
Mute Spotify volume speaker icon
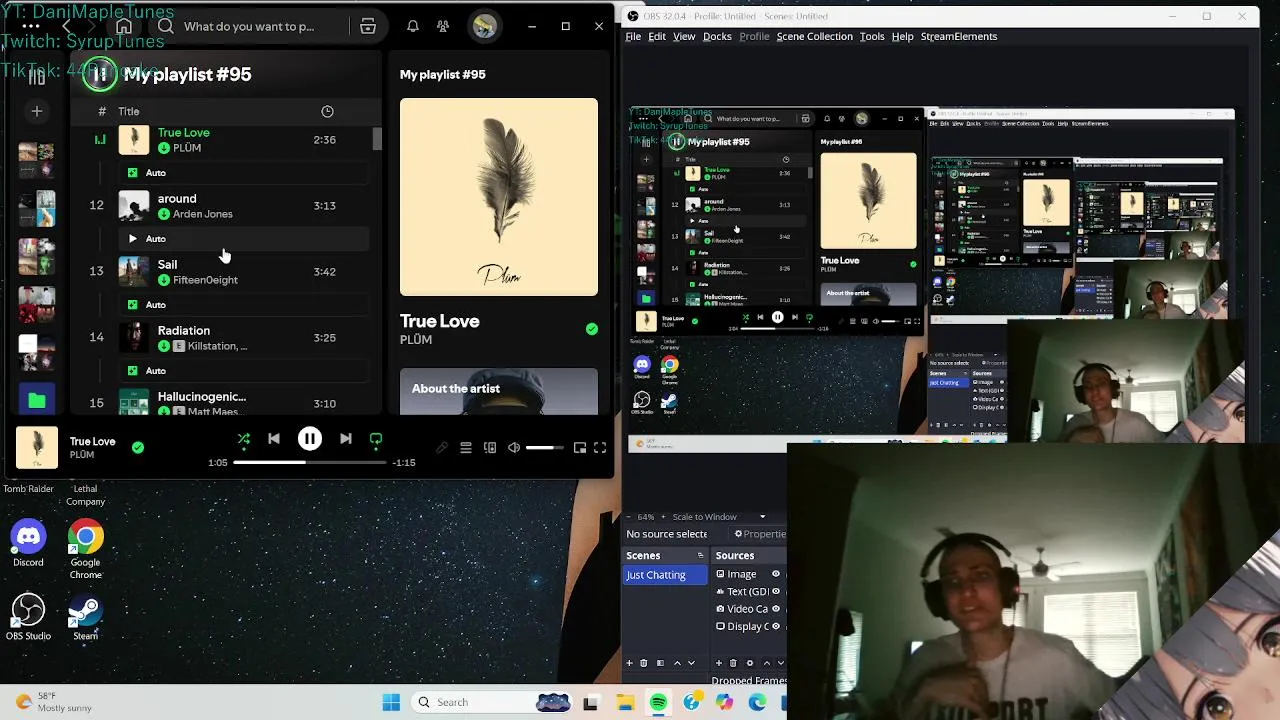514,448
